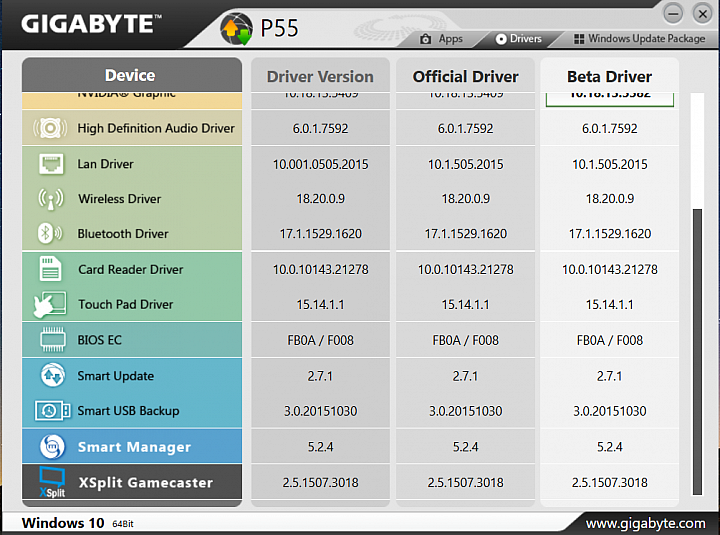
Task: Open the www.gigabyte.com link
Action: [645, 523]
